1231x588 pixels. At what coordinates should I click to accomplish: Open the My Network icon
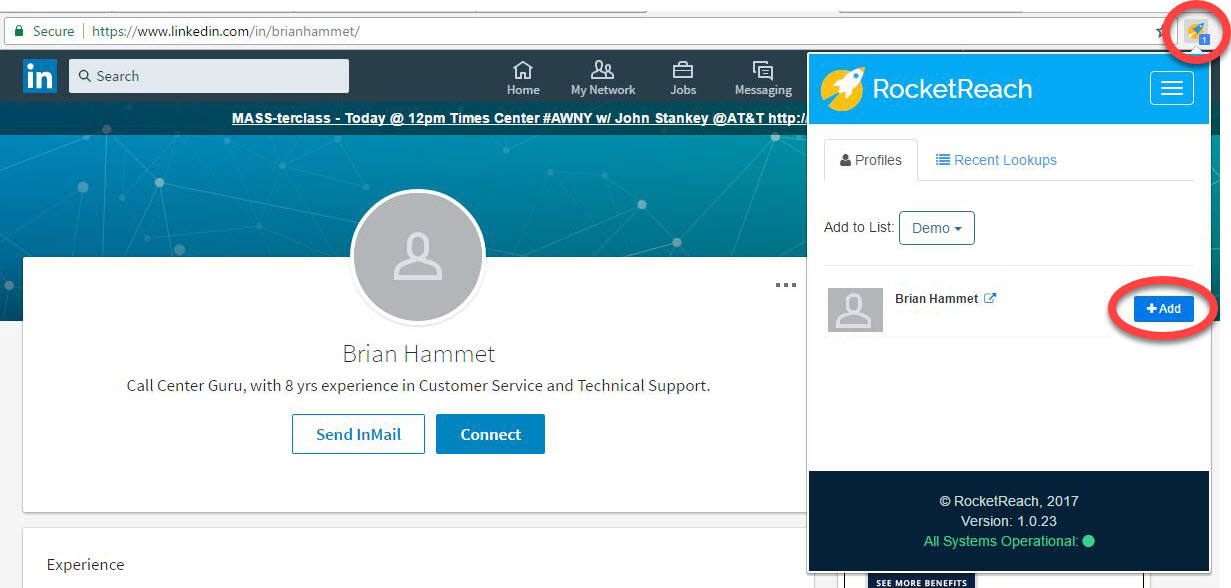tap(602, 71)
